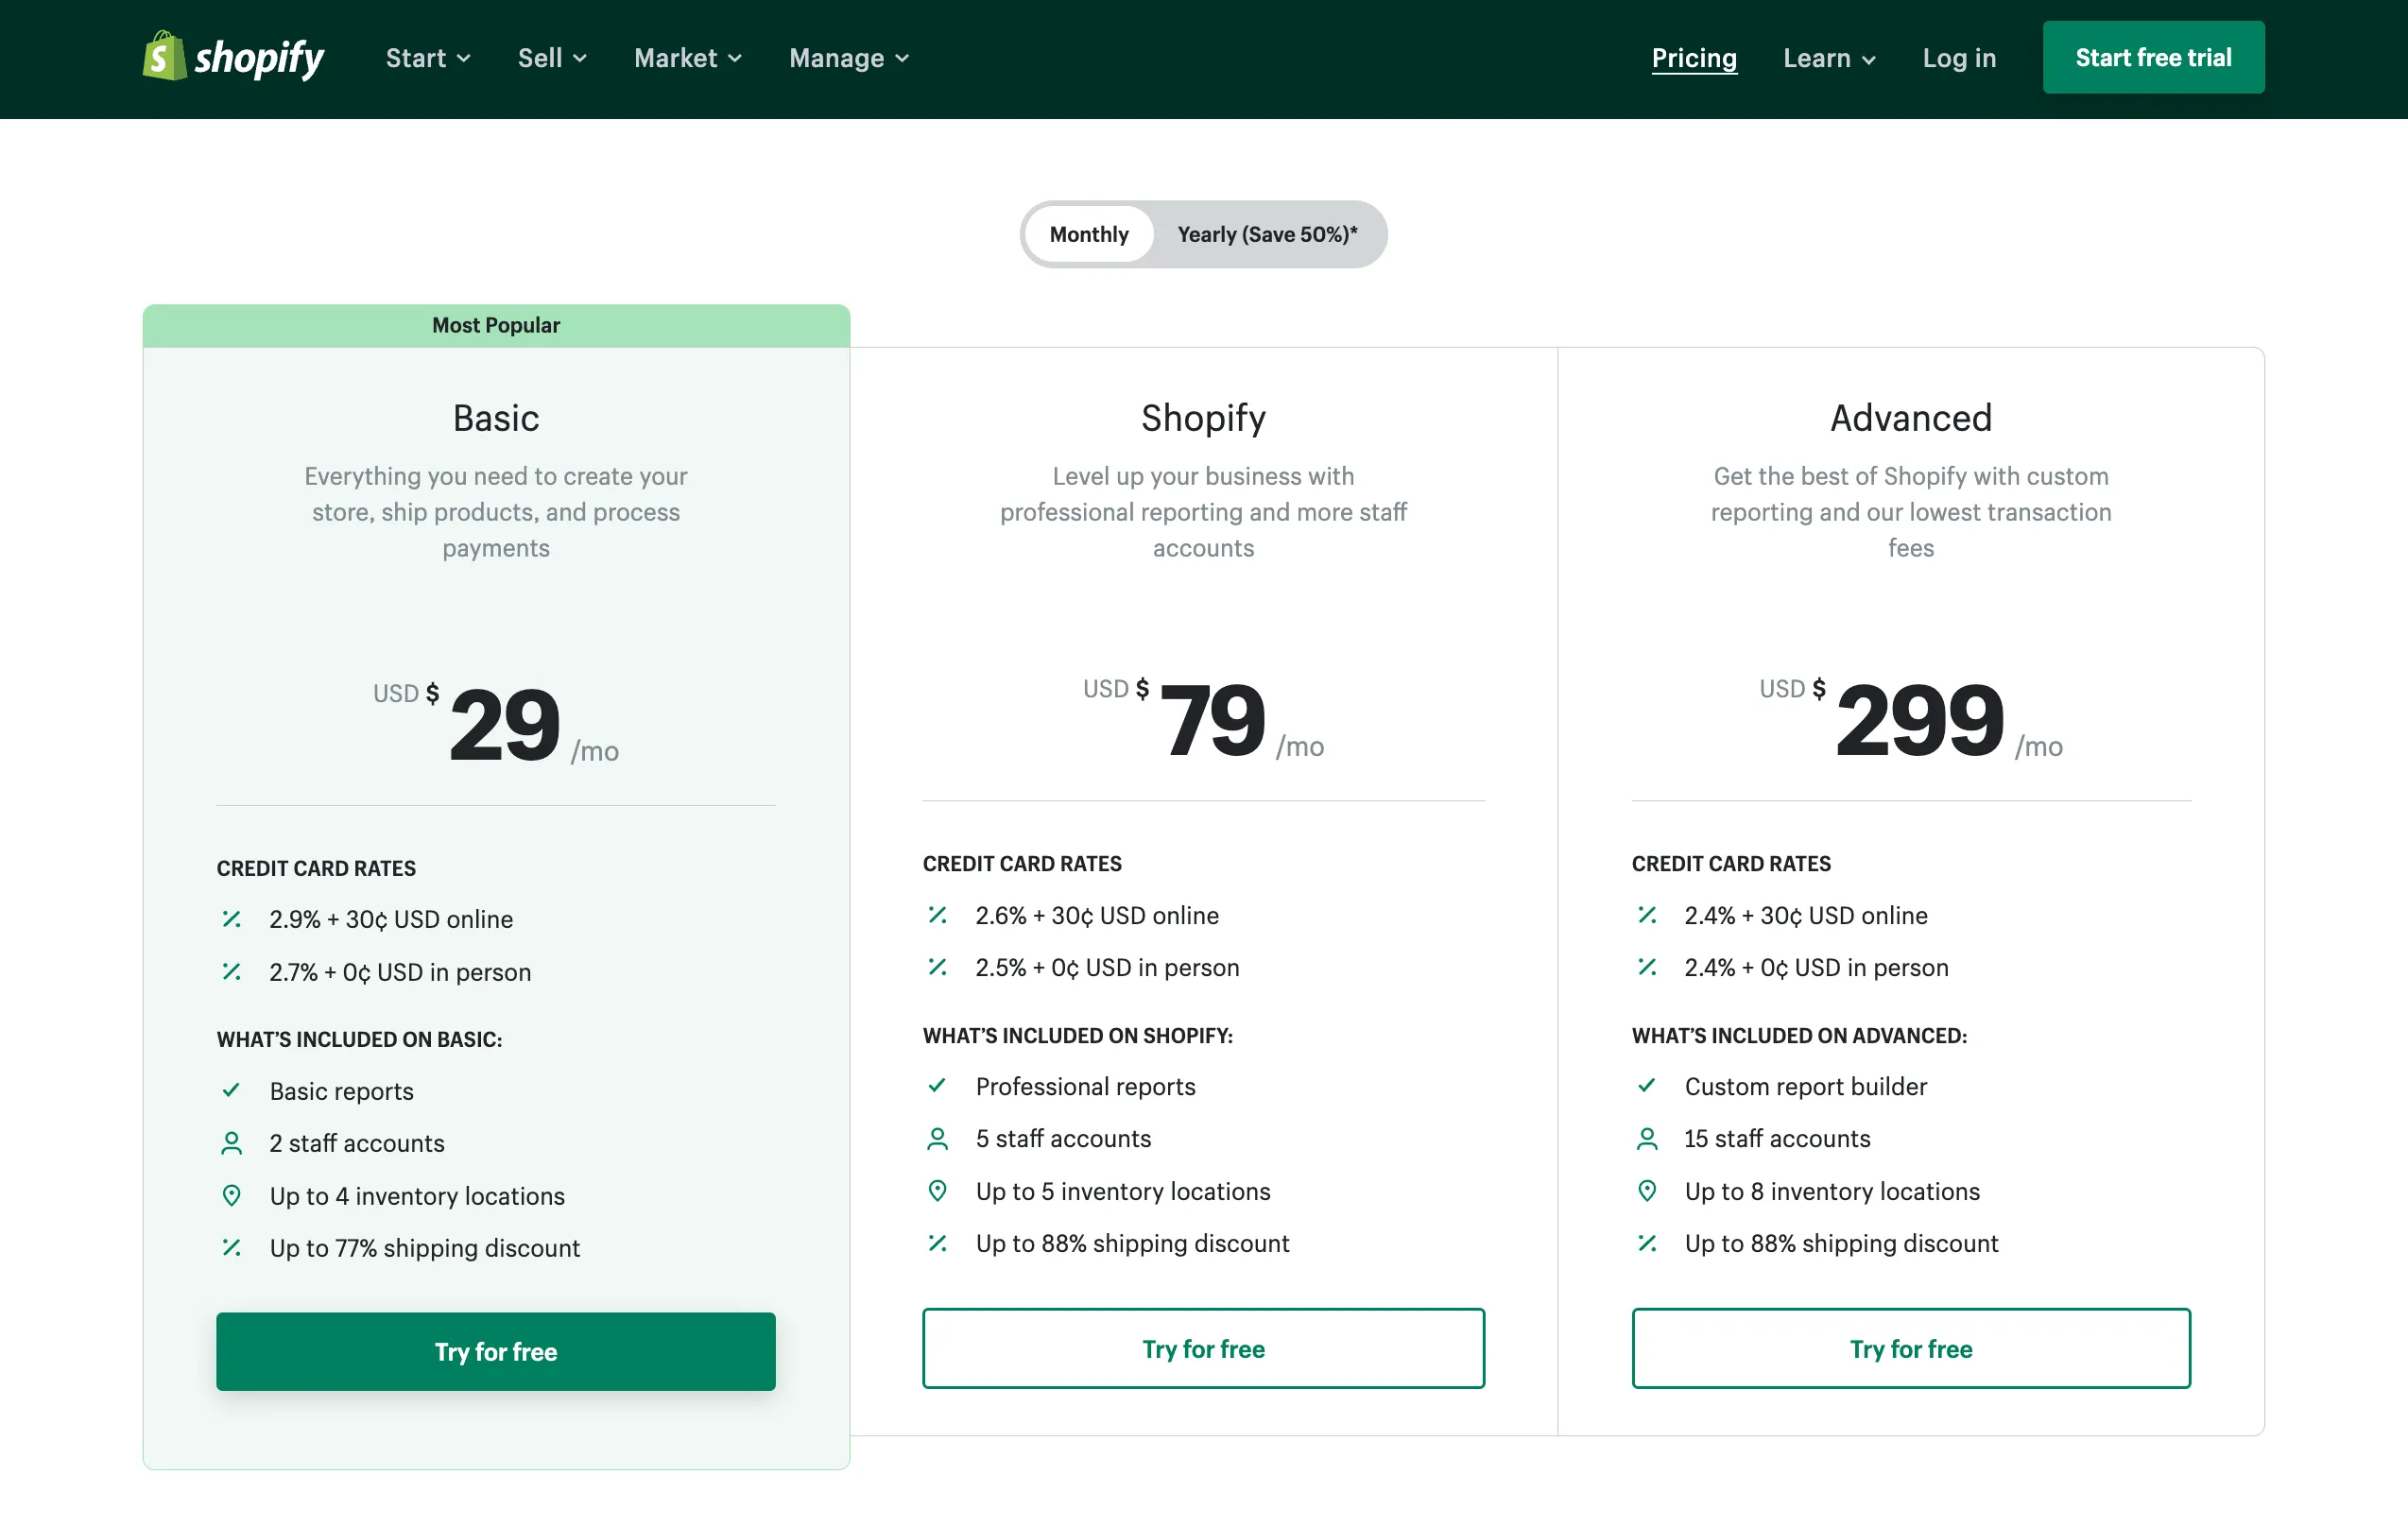Click the Start free trial button
Image resolution: width=2408 pixels, height=1527 pixels.
(2152, 58)
